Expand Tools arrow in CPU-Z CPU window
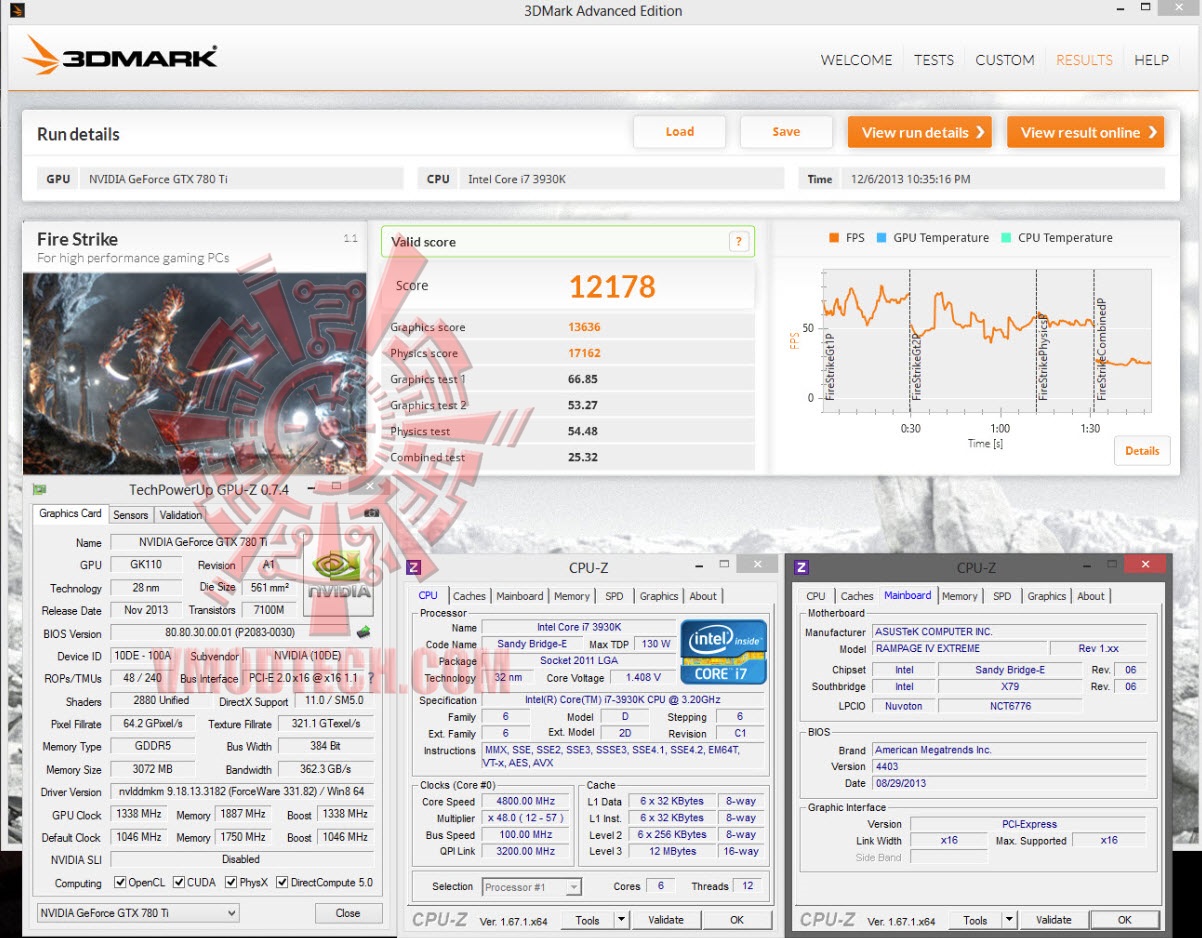 621,920
